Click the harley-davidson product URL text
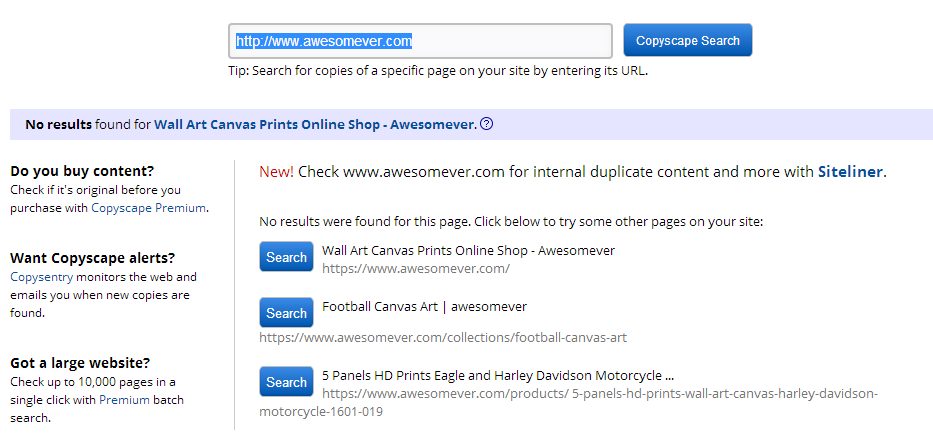933x438 pixels. tap(568, 402)
